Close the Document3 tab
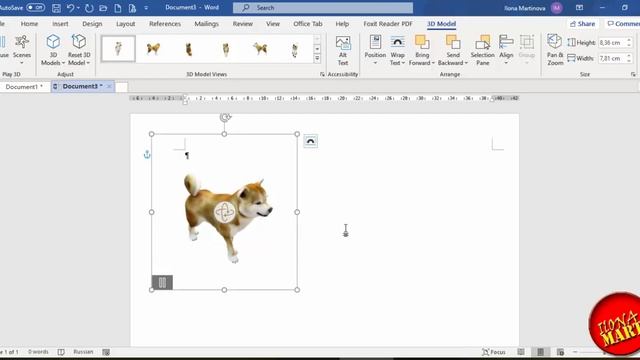The width and height of the screenshot is (640, 360). 109,87
